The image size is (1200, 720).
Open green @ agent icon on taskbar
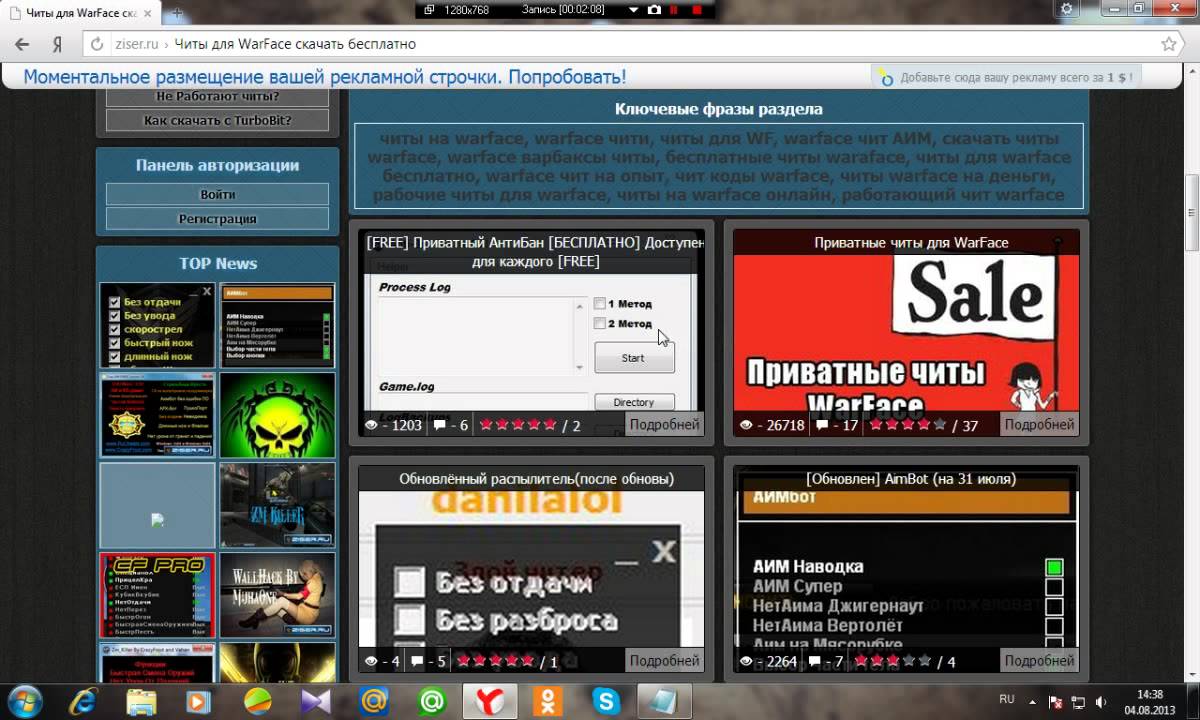(x=432, y=701)
